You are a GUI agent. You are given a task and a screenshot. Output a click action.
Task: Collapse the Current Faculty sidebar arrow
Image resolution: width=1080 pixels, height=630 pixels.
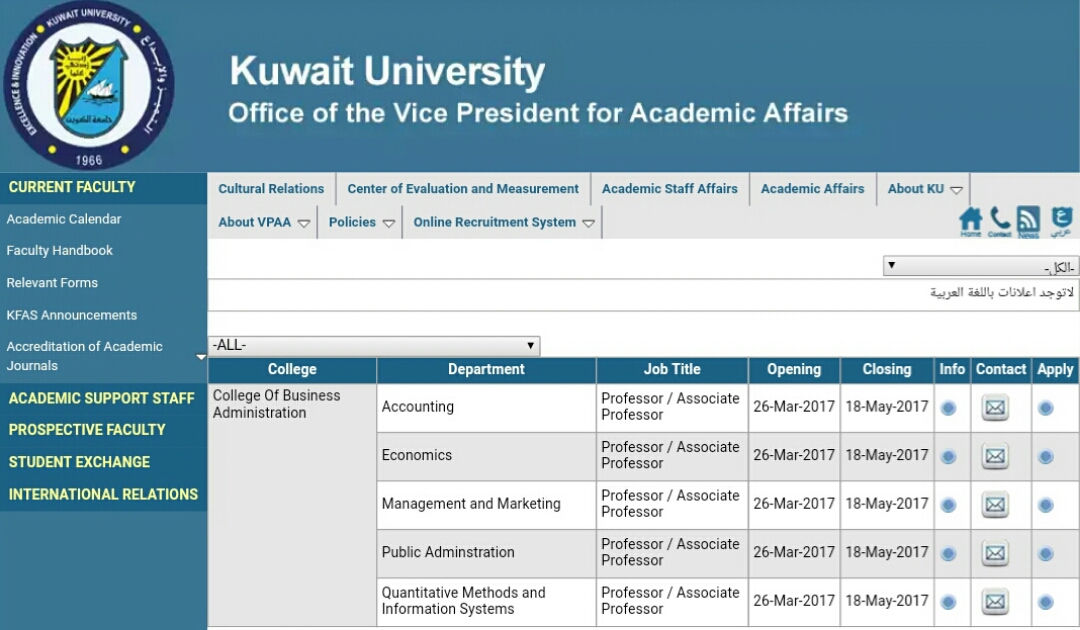(x=201, y=357)
